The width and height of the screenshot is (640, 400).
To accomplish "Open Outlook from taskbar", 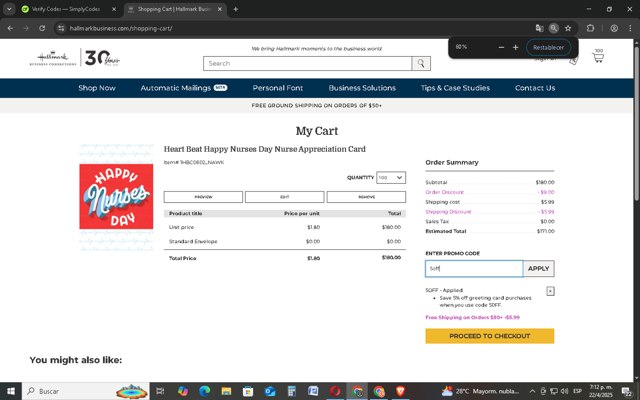I will tap(270, 391).
